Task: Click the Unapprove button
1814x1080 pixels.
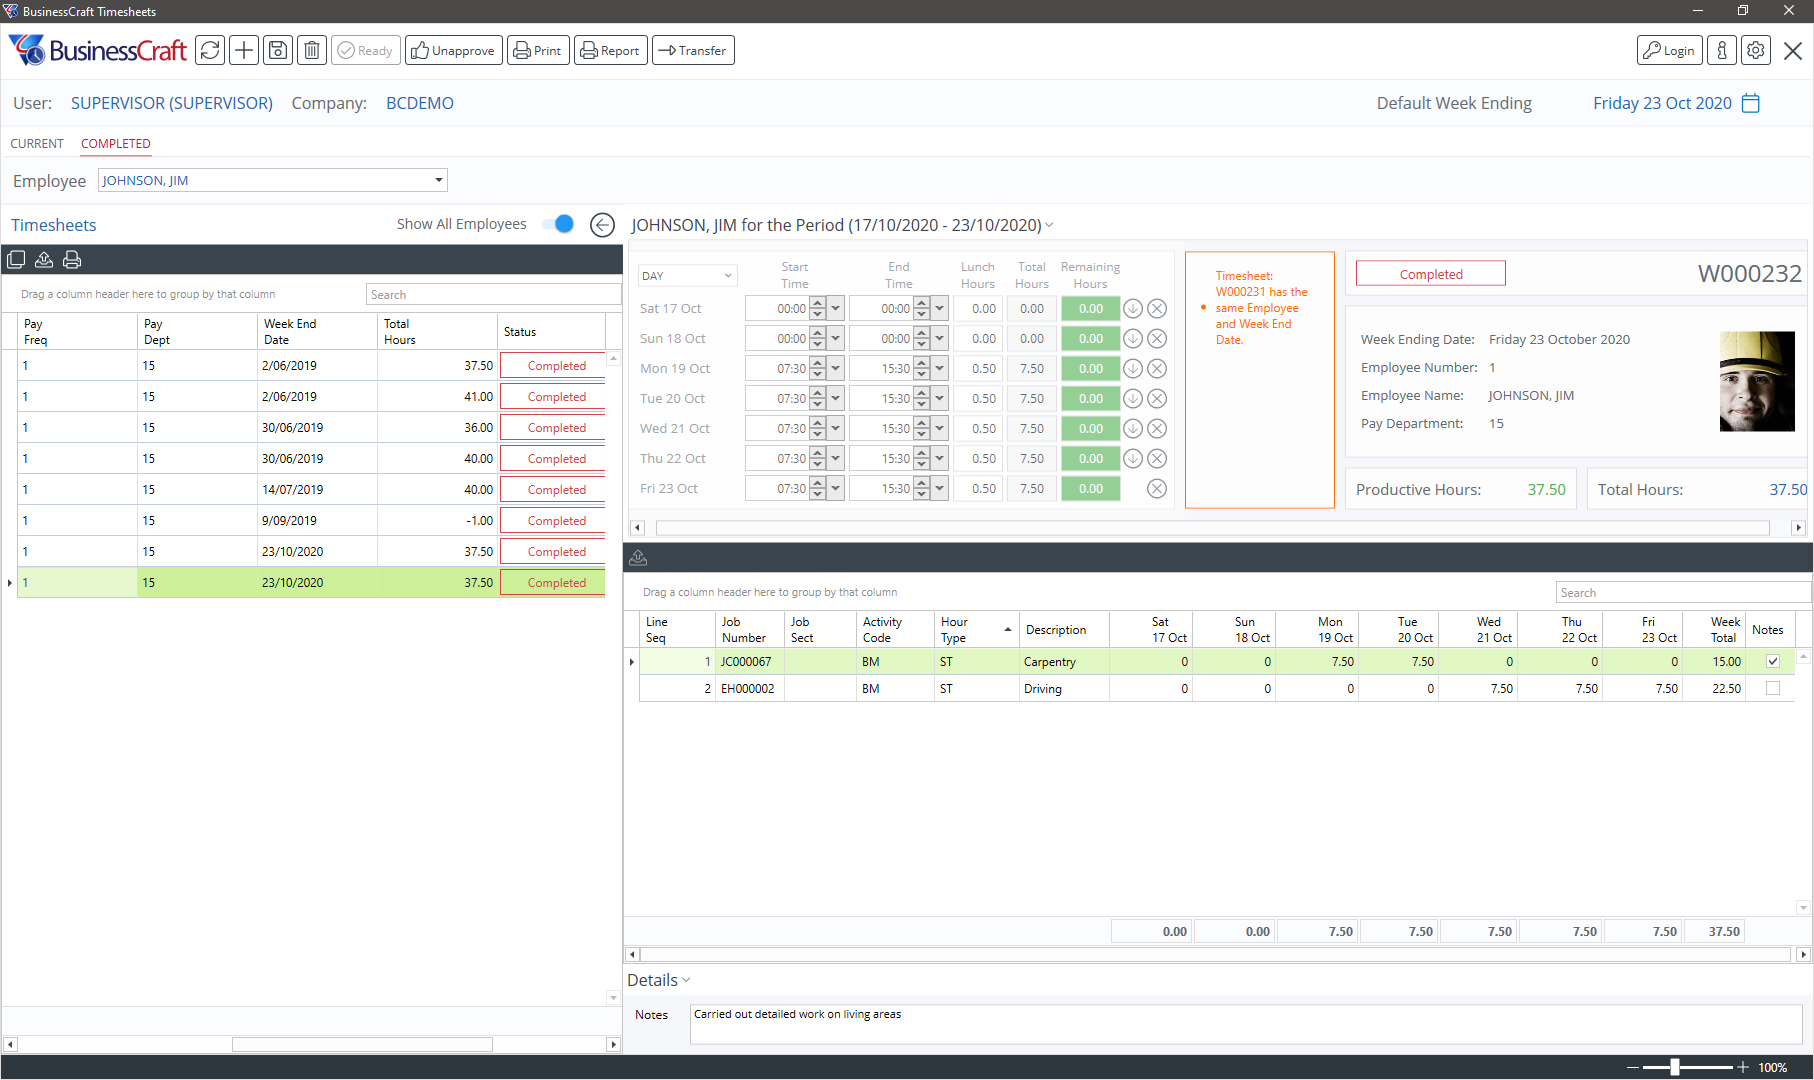Action: 453,50
